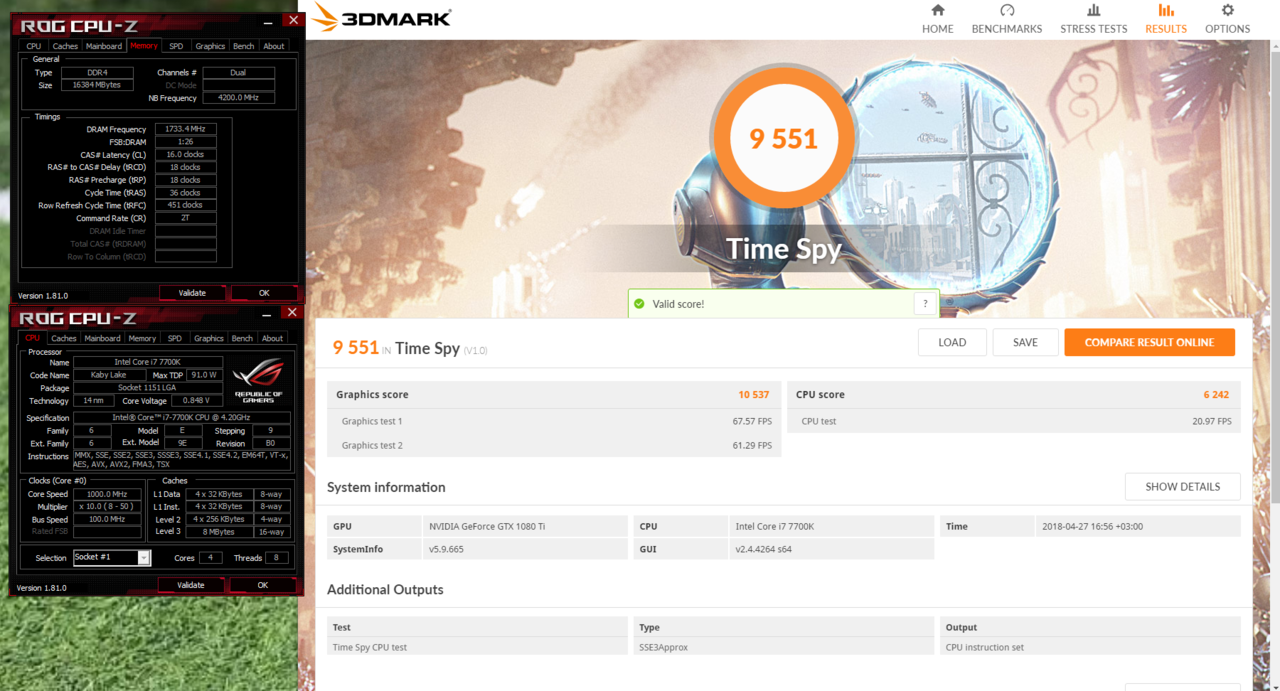Open Bench tab in lower CPU-Z window

tap(242, 338)
